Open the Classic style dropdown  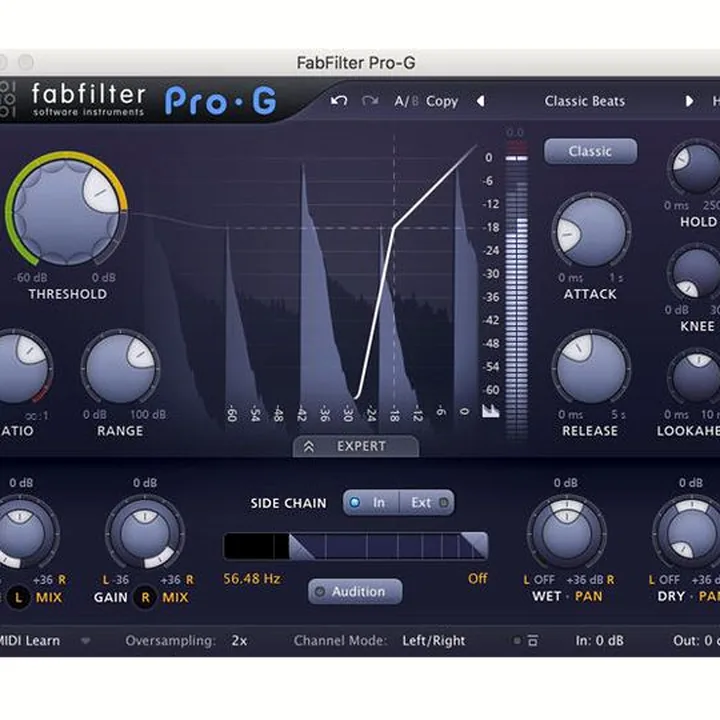[x=591, y=151]
